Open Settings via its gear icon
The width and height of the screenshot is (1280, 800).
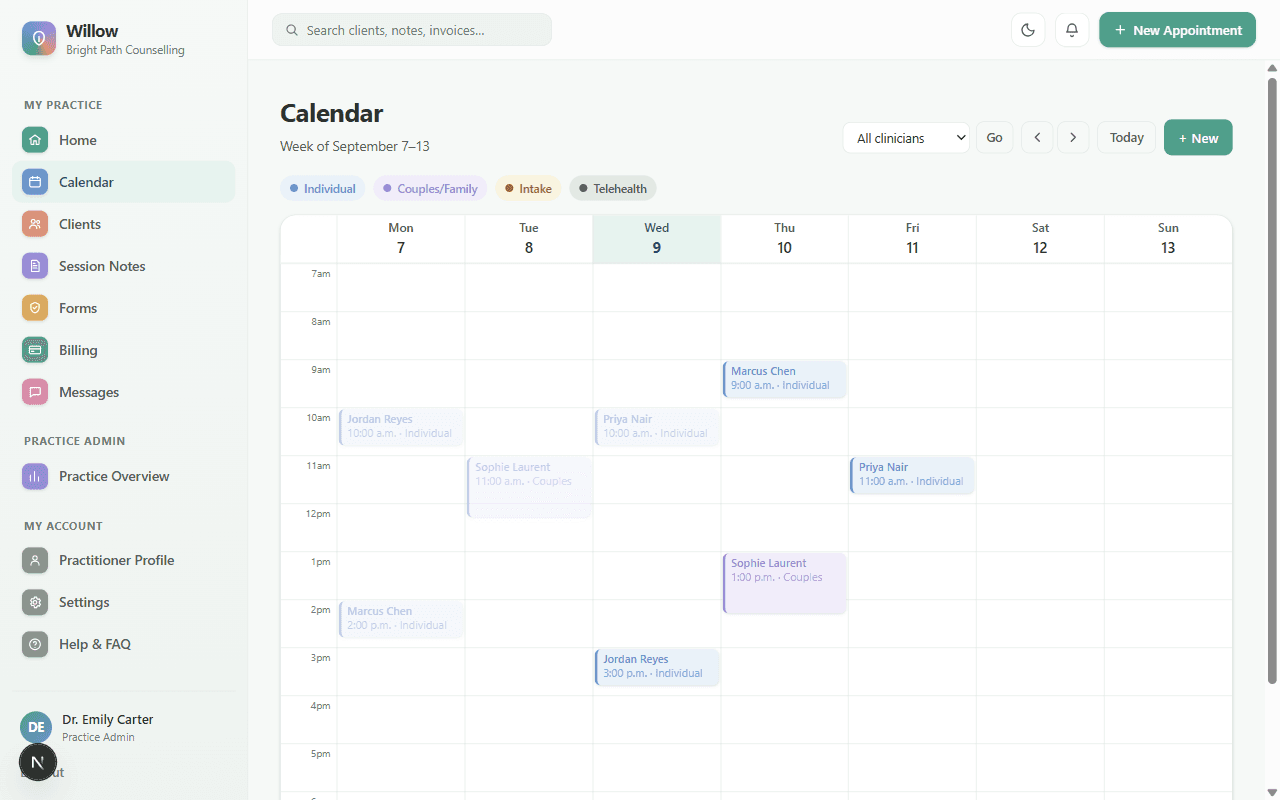pyautogui.click(x=35, y=602)
